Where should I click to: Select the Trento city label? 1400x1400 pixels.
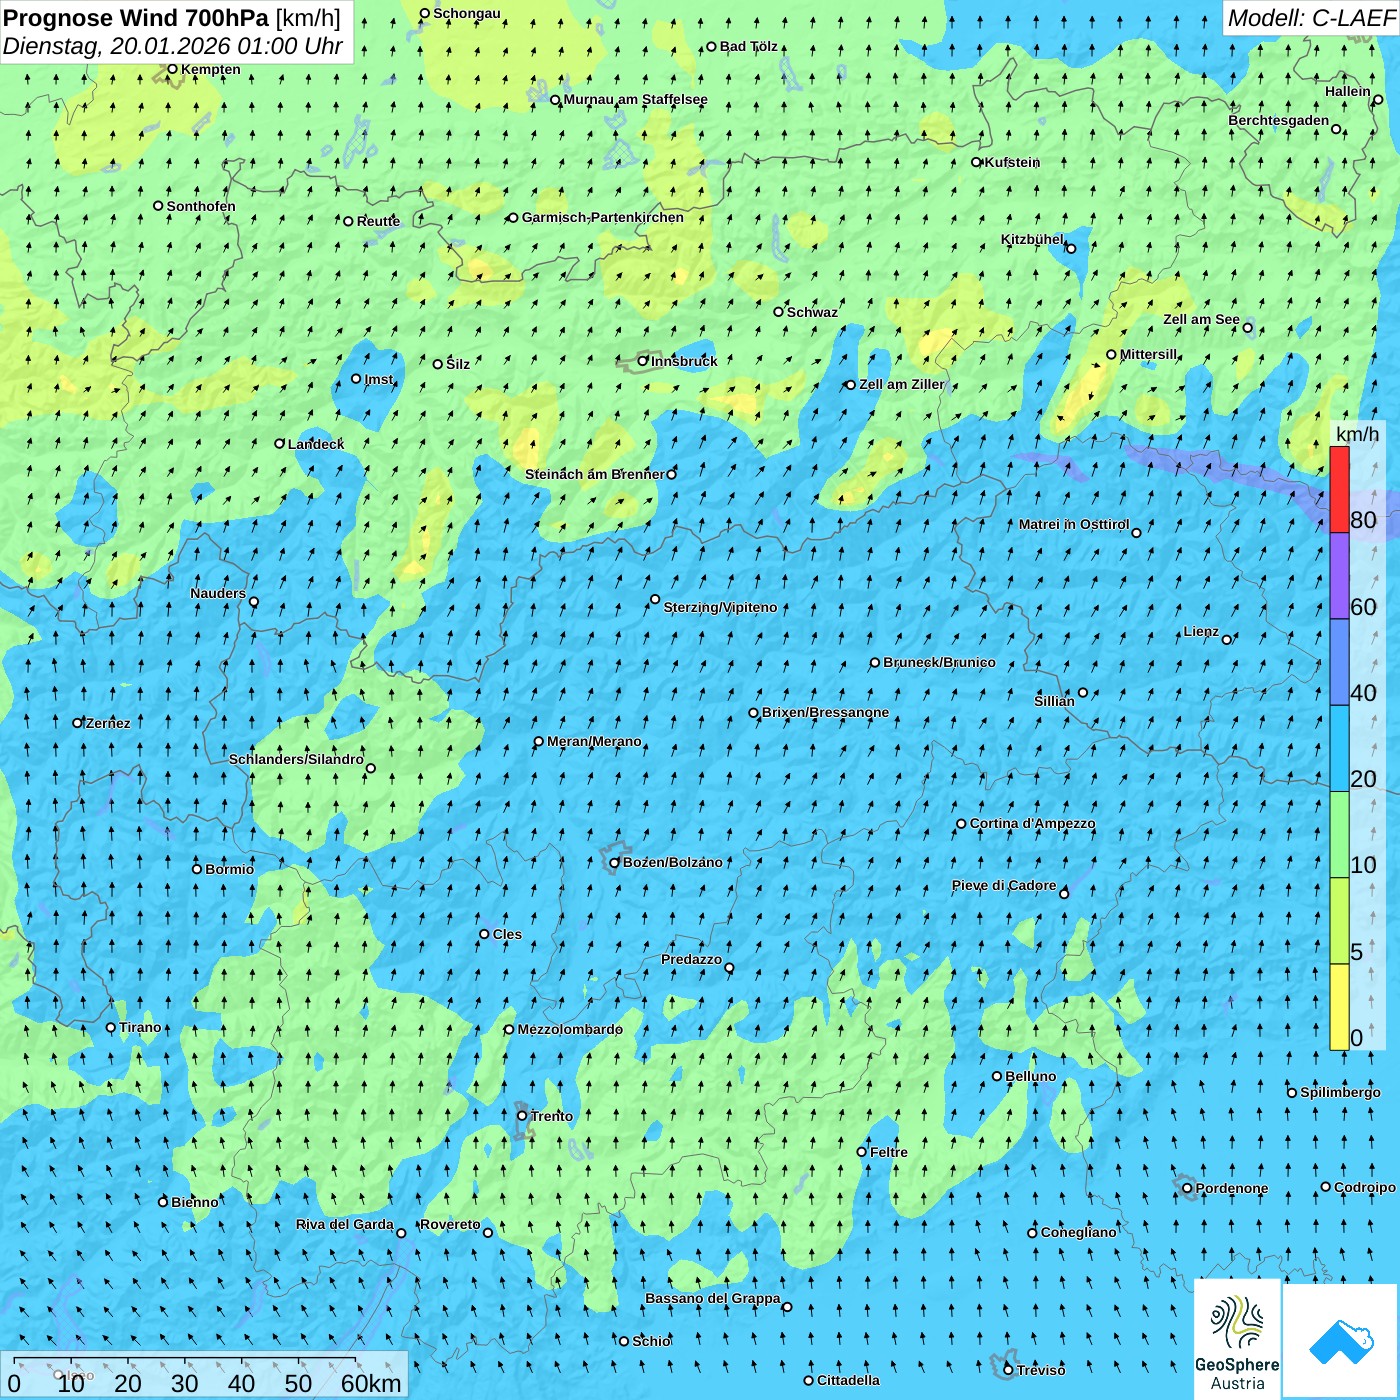pyautogui.click(x=552, y=1116)
